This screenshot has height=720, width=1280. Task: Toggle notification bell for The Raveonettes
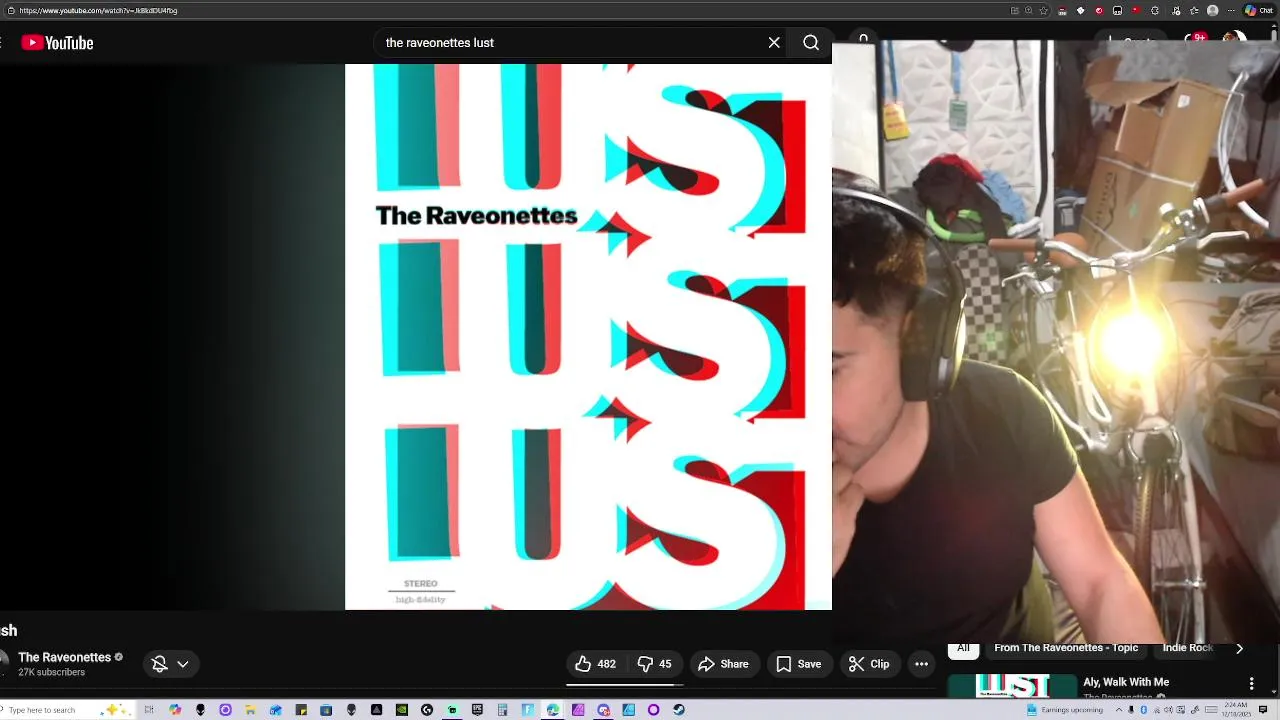pyautogui.click(x=159, y=664)
